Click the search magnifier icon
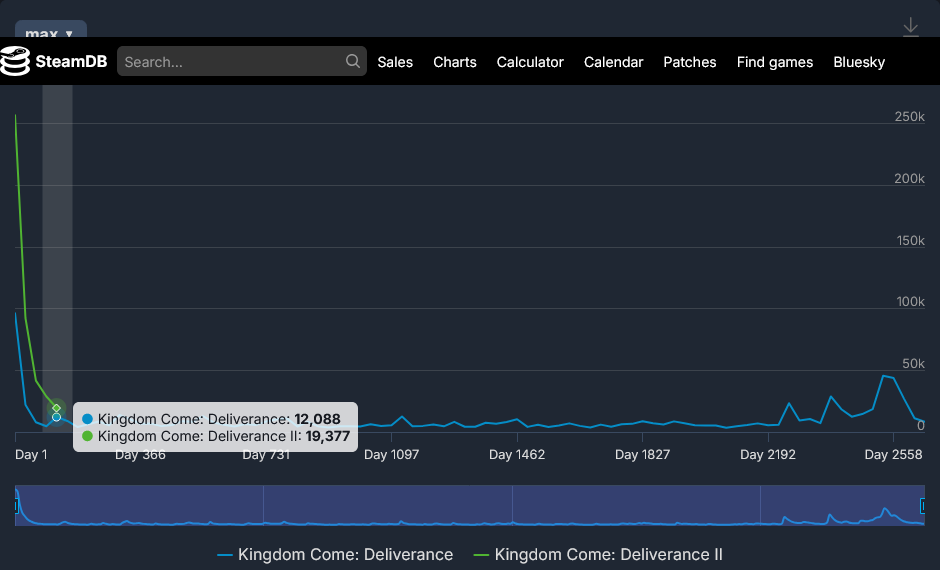Viewport: 940px width, 570px height. click(x=352, y=61)
